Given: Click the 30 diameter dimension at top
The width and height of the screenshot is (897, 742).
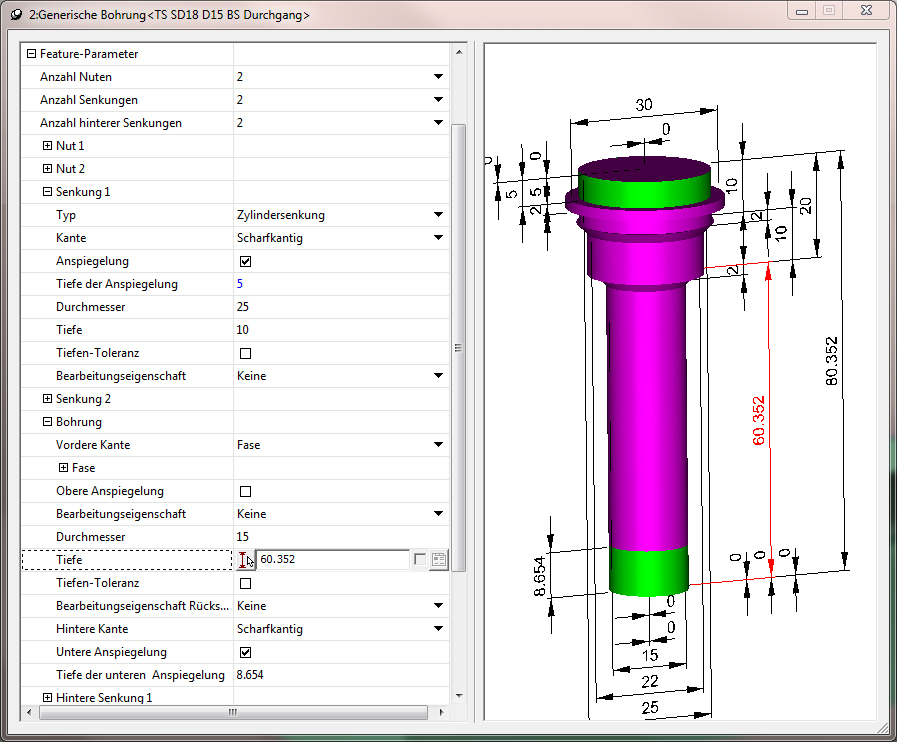Looking at the screenshot, I should coord(643,105).
